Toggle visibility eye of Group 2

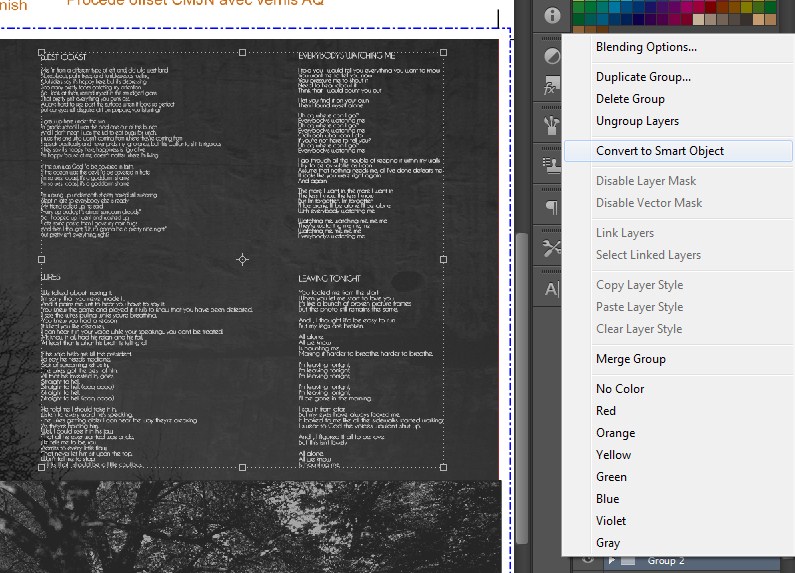click(587, 560)
